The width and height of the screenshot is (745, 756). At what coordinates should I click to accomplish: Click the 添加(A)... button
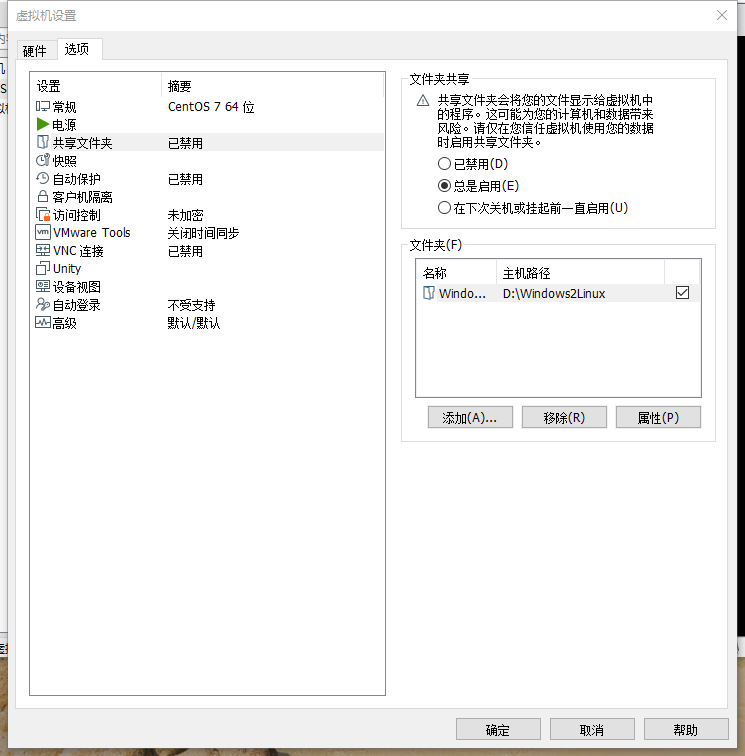pos(470,418)
